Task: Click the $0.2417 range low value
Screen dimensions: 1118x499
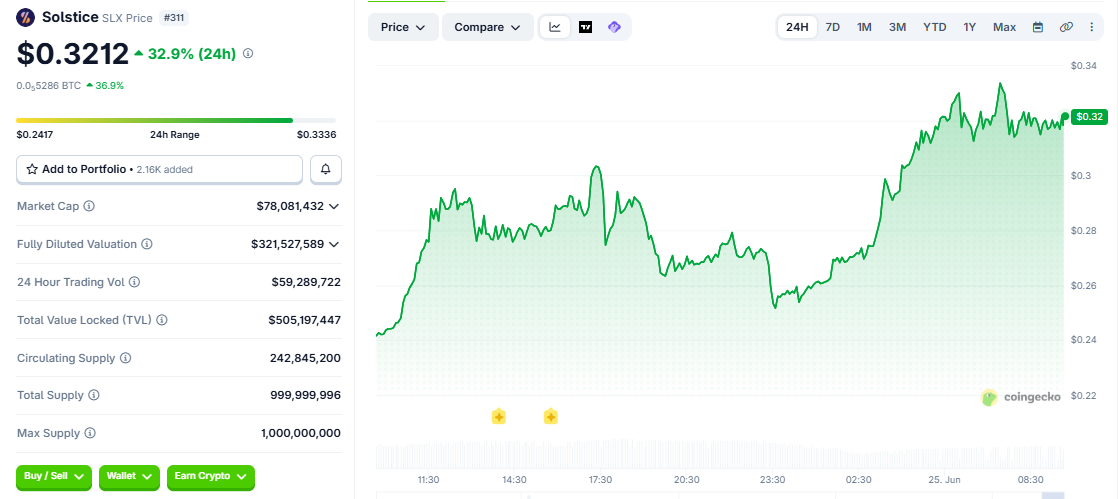Action: 35,135
